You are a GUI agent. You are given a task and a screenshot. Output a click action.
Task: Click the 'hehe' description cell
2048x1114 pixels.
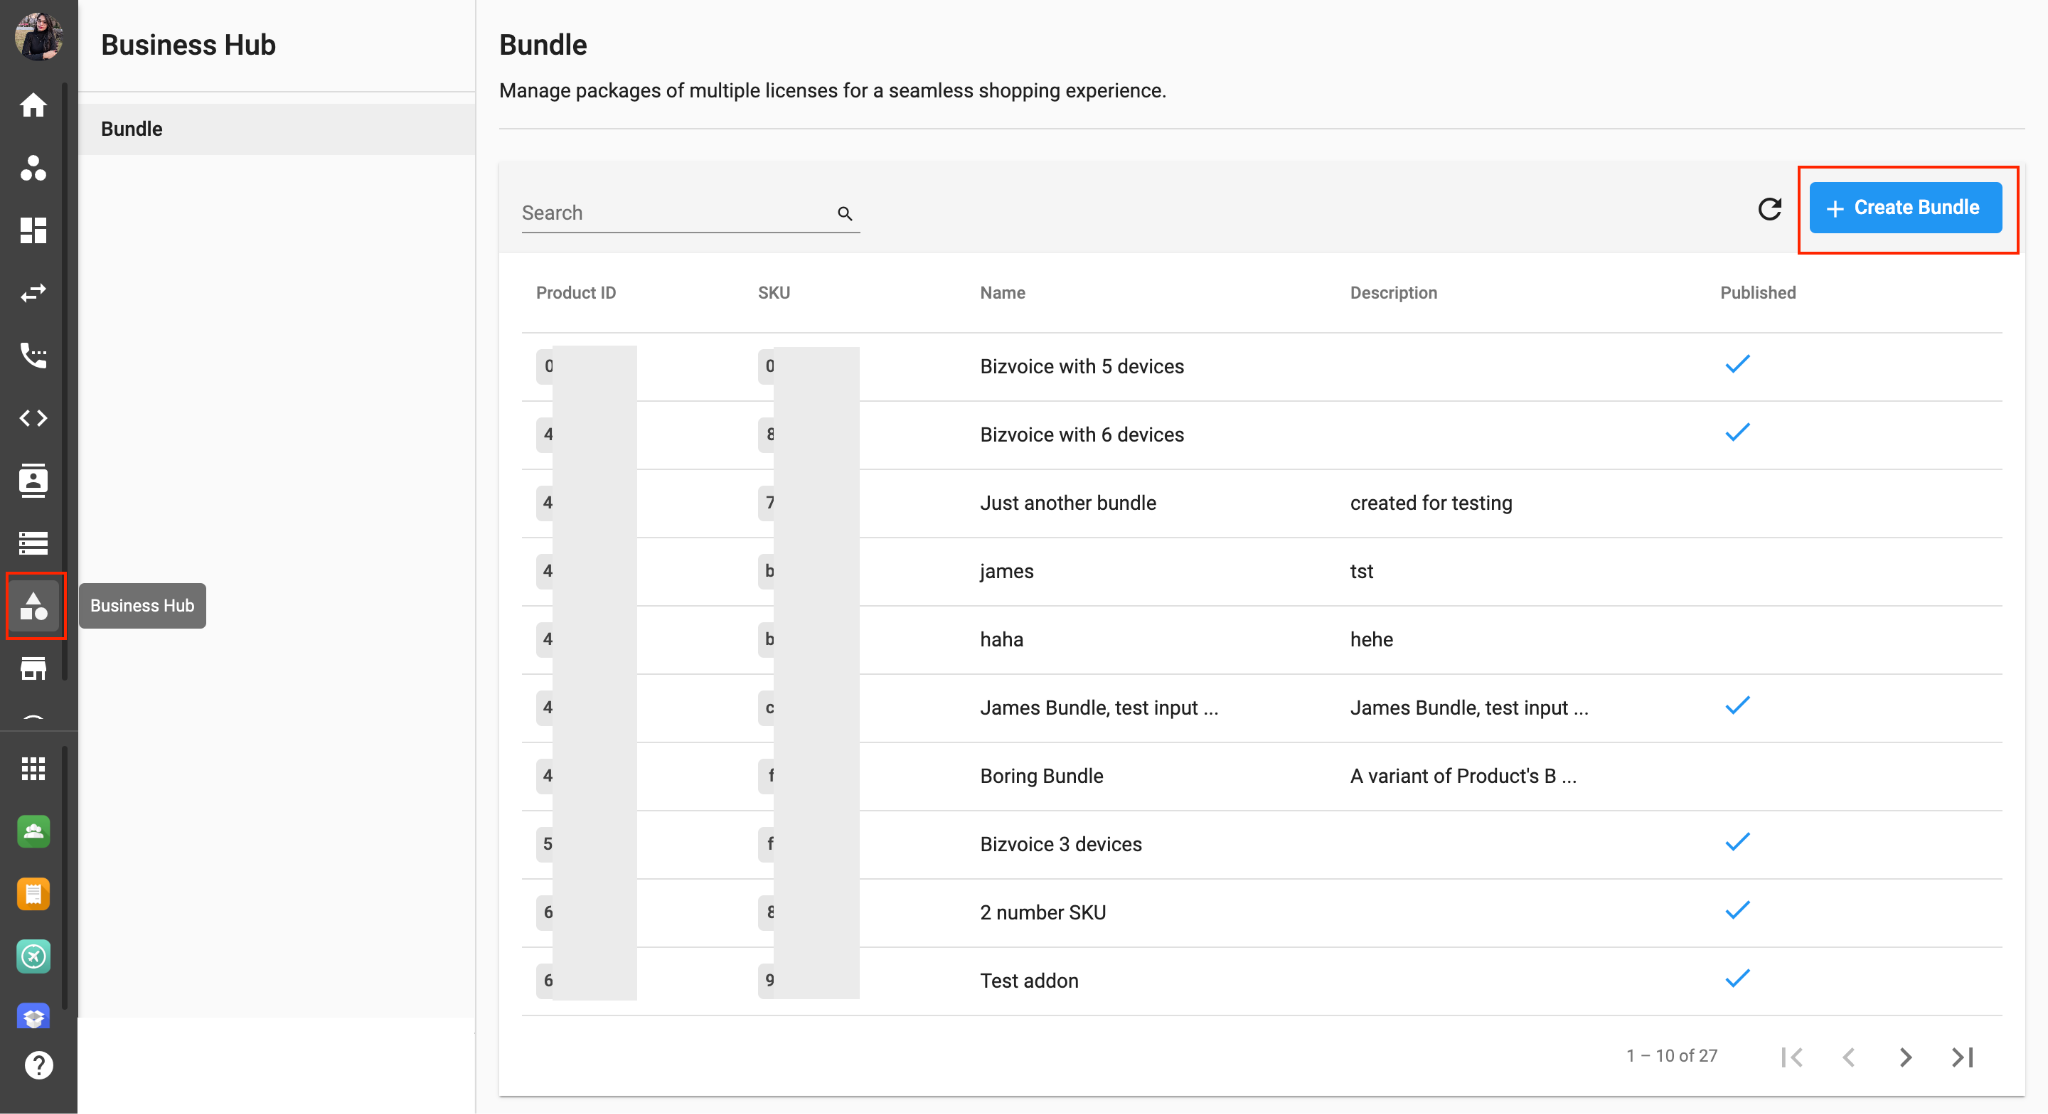click(1371, 640)
